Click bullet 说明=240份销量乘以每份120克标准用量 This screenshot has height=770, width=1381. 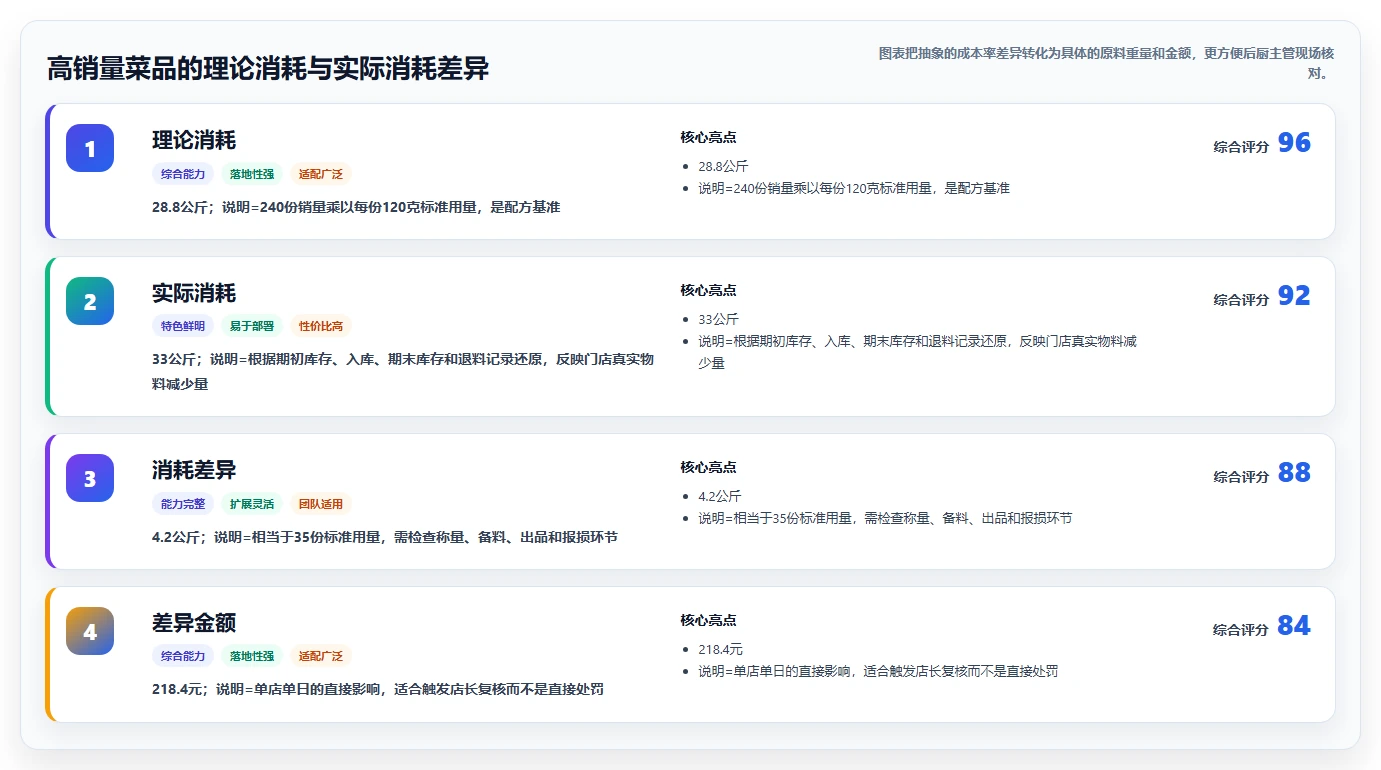click(x=854, y=189)
